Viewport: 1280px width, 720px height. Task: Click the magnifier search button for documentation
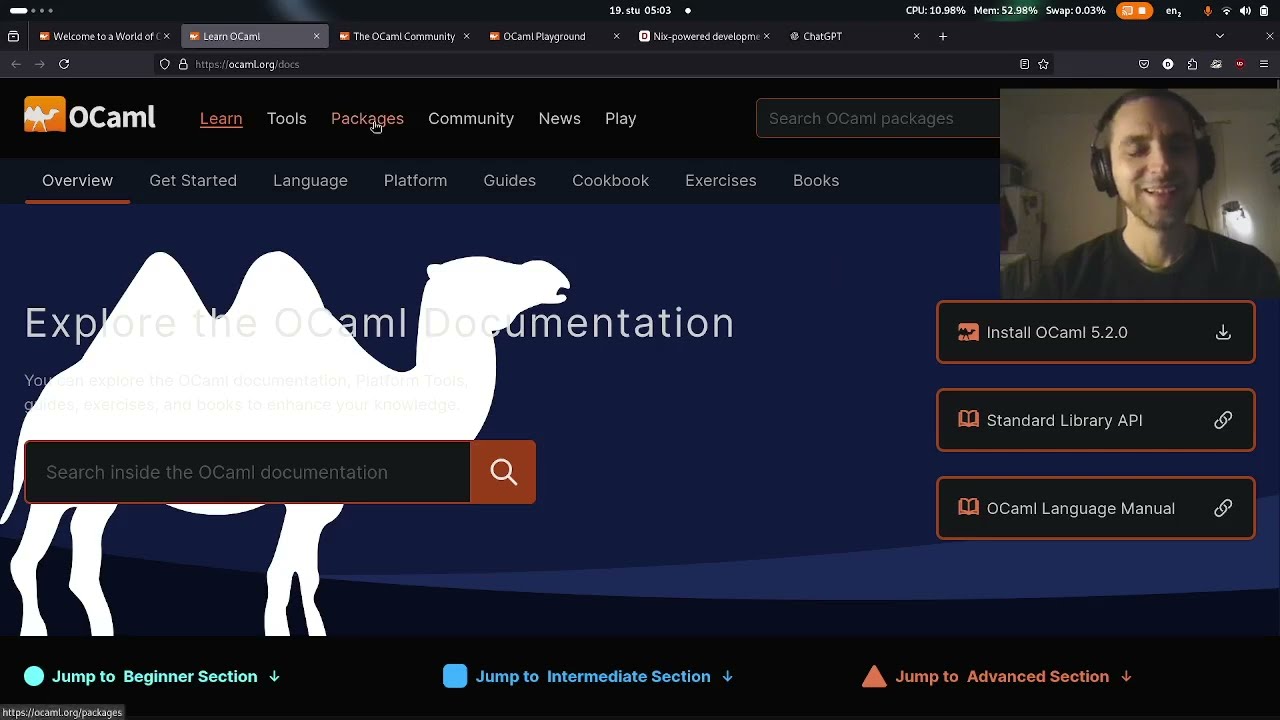pyautogui.click(x=503, y=472)
